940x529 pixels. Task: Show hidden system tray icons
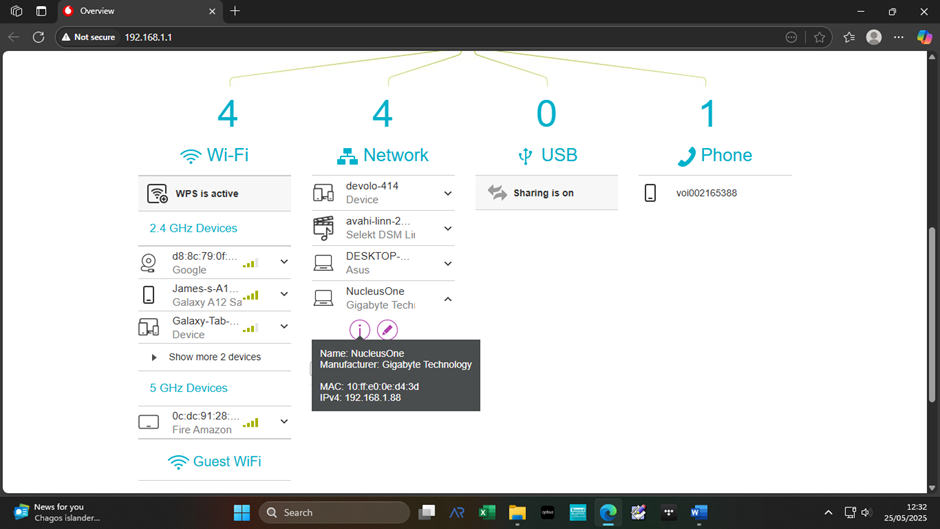(828, 513)
